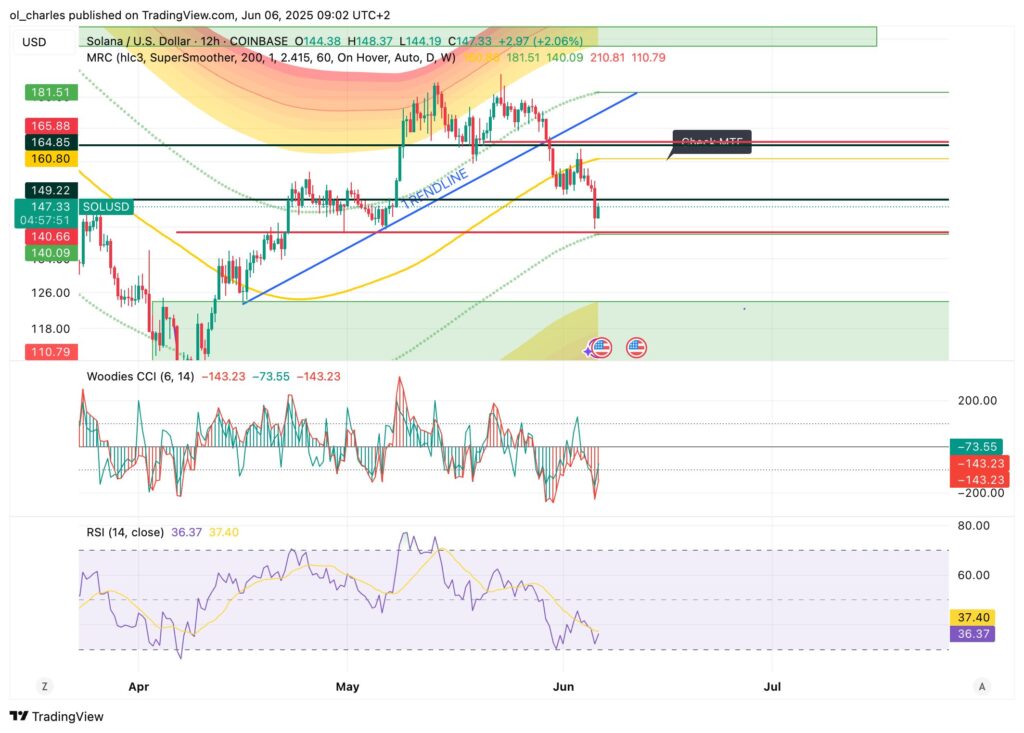This screenshot has width=1024, height=733.
Task: Toggle the RSI (14, close) indicator legend
Action: pyautogui.click(x=125, y=532)
